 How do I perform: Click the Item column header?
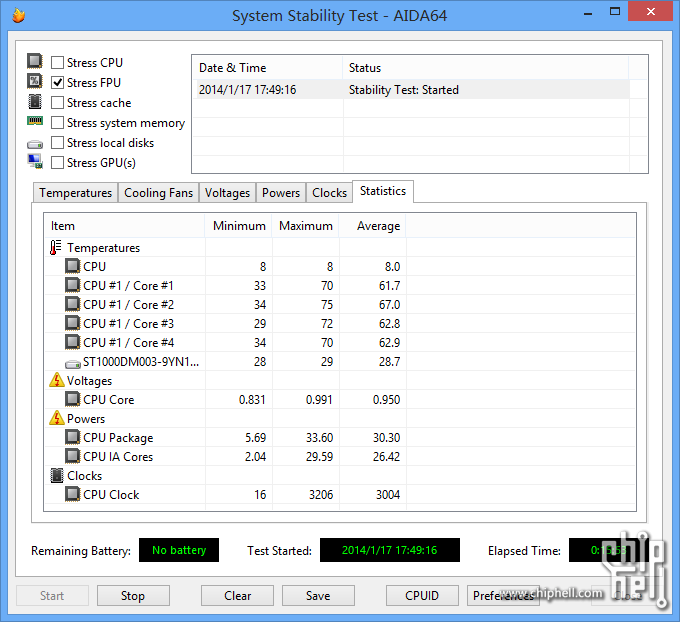tap(124, 226)
